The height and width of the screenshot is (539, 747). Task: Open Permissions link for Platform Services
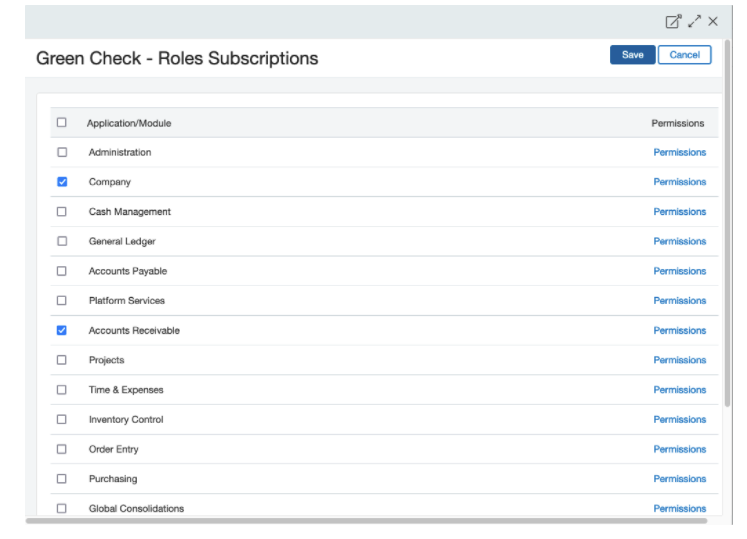pyautogui.click(x=679, y=301)
